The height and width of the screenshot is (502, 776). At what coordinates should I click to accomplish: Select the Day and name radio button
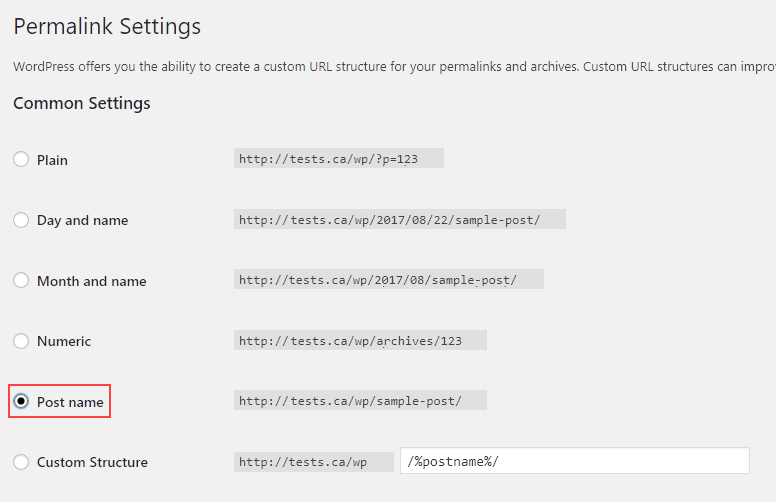point(21,220)
